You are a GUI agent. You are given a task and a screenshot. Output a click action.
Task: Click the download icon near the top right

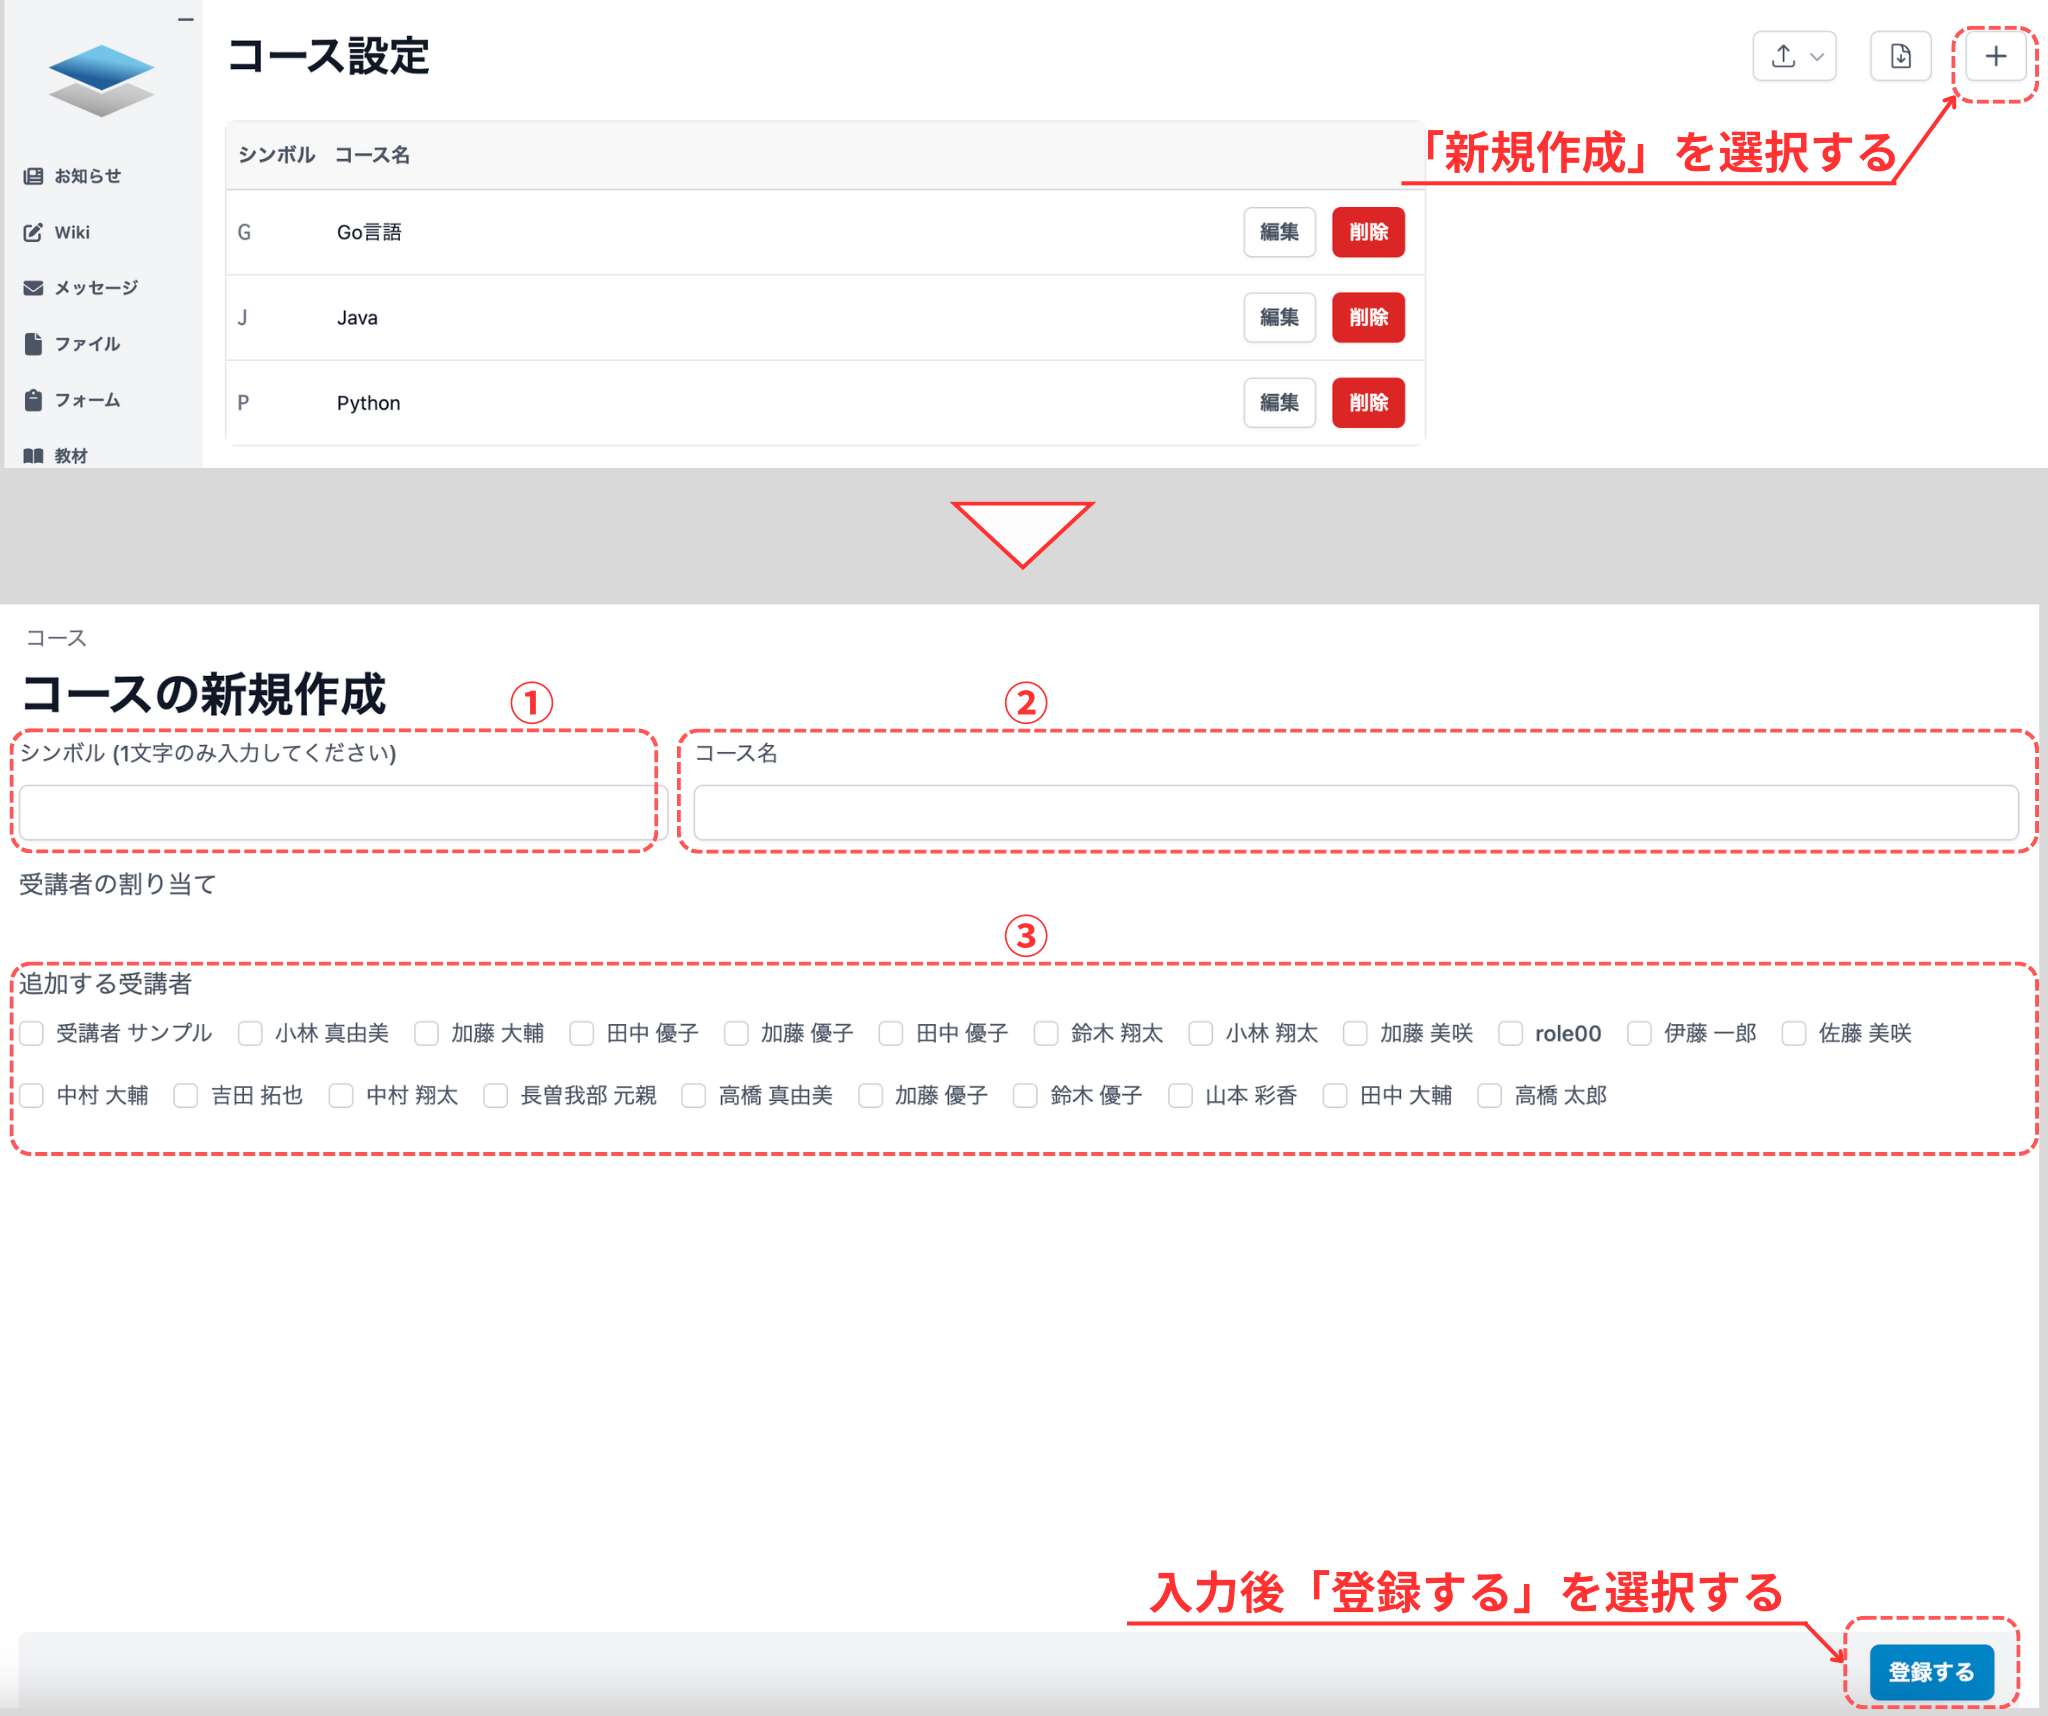1899,56
